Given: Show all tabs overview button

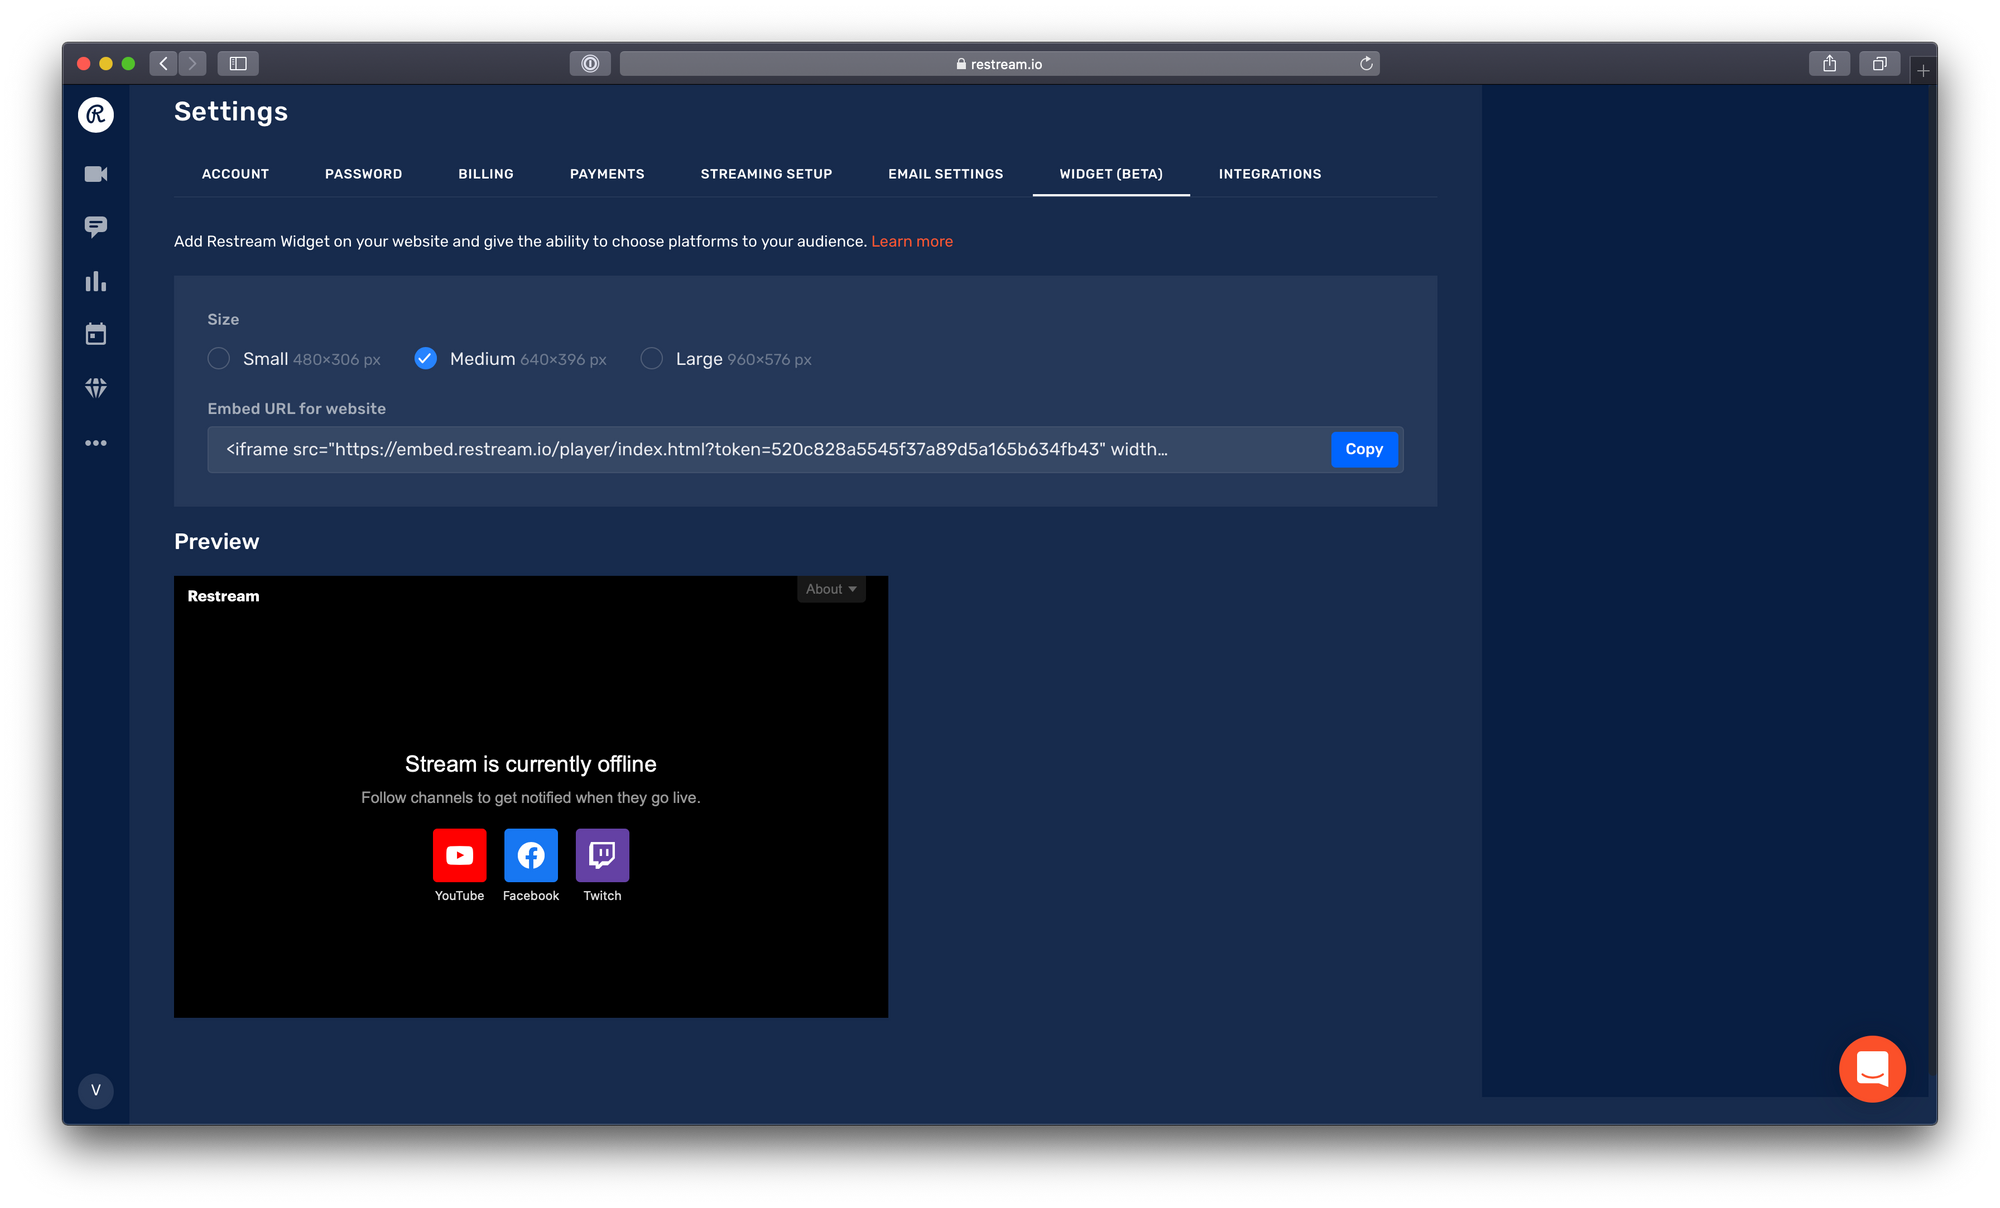Looking at the screenshot, I should [x=1879, y=63].
